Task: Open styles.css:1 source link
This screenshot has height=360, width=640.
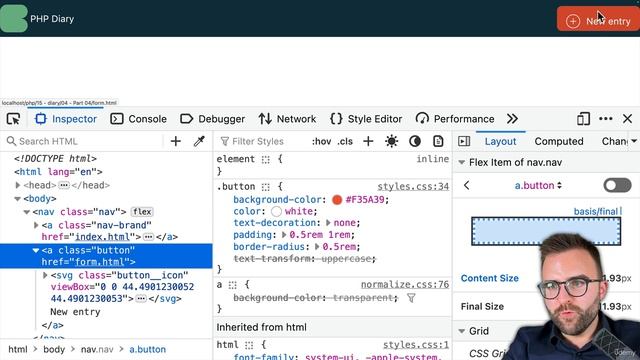Action: (416, 345)
